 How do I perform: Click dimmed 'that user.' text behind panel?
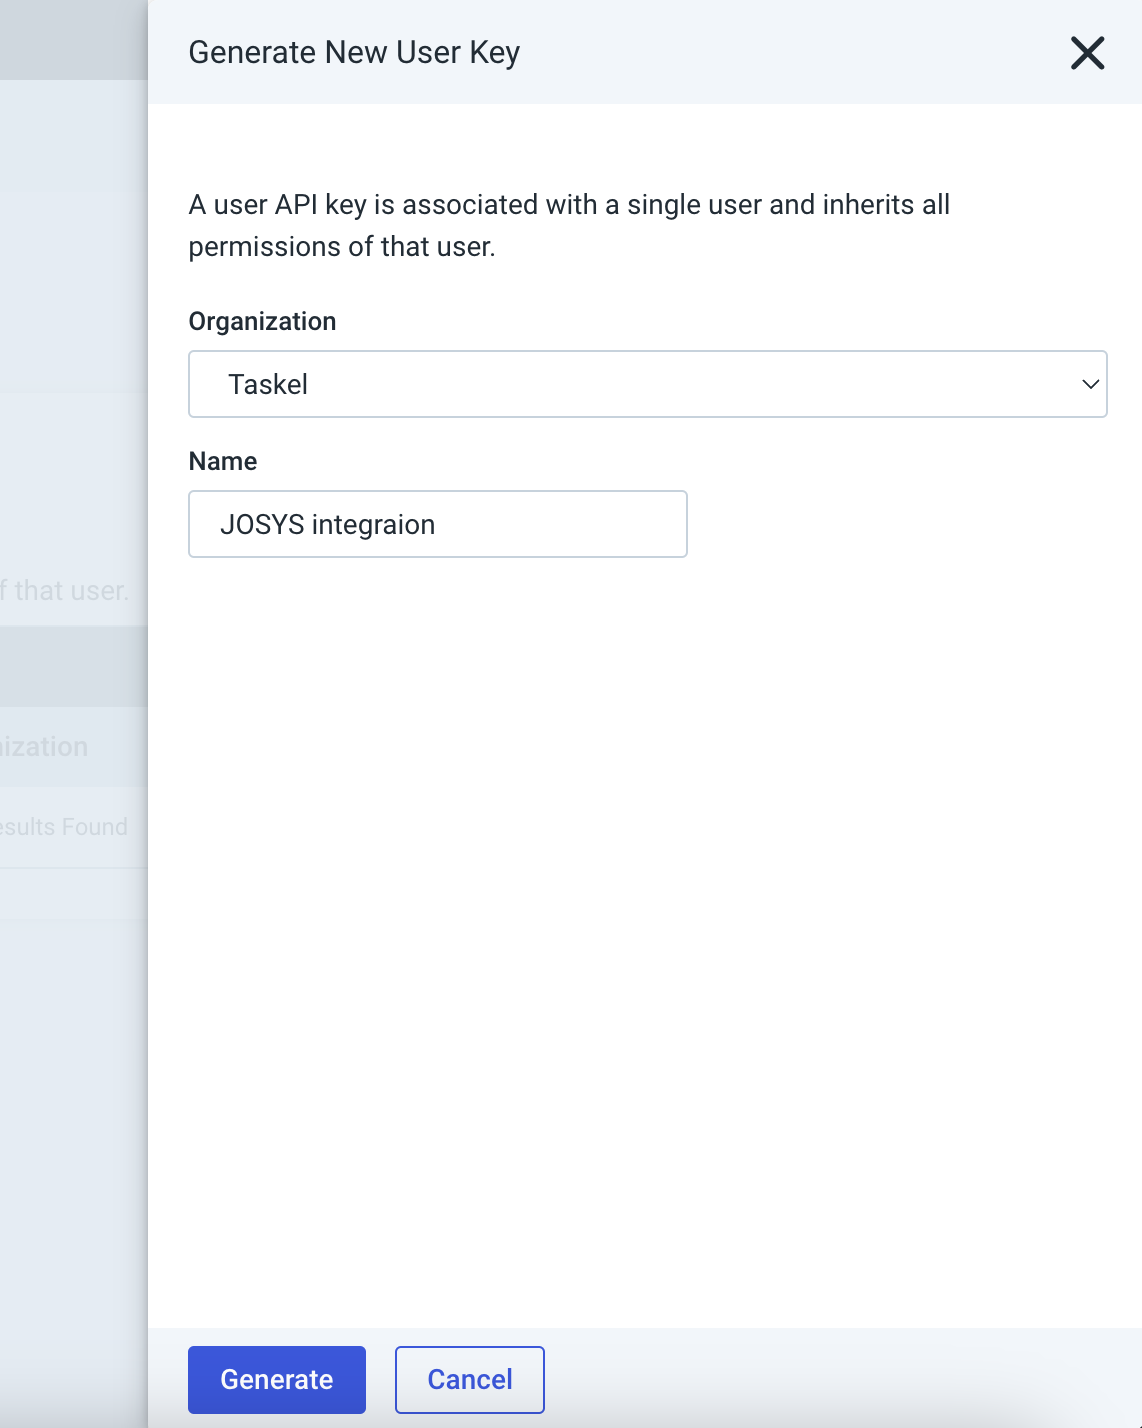pyautogui.click(x=70, y=591)
